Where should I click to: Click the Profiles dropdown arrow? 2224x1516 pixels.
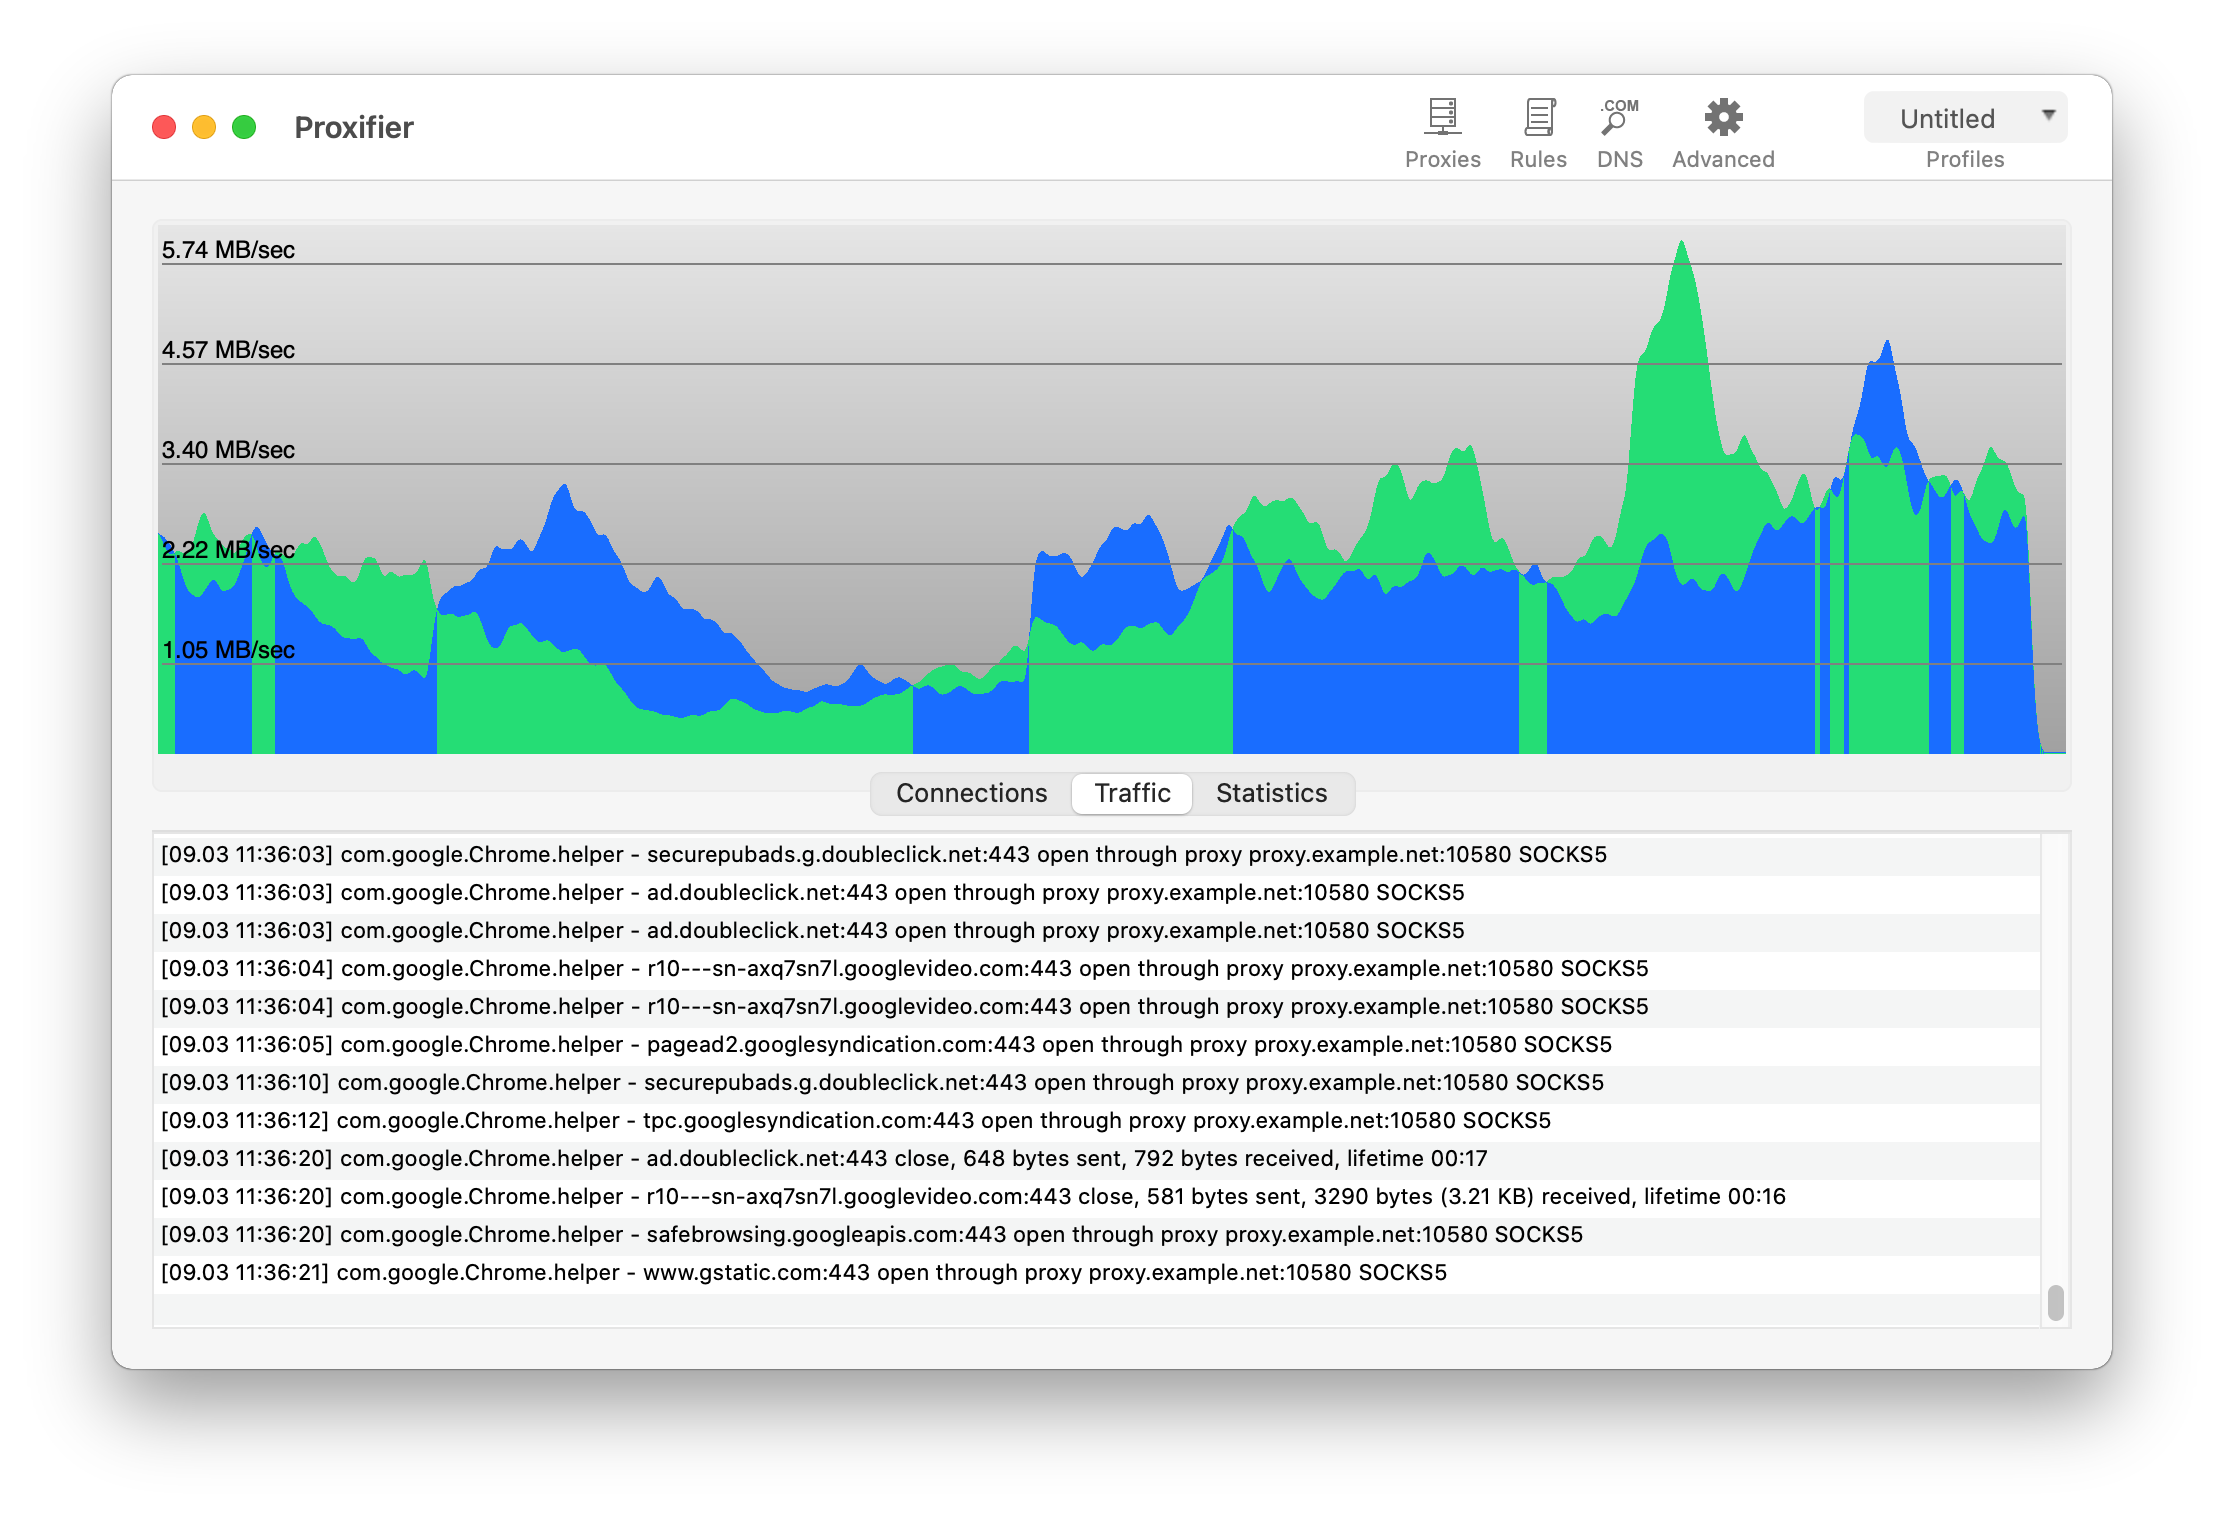pyautogui.click(x=2048, y=115)
